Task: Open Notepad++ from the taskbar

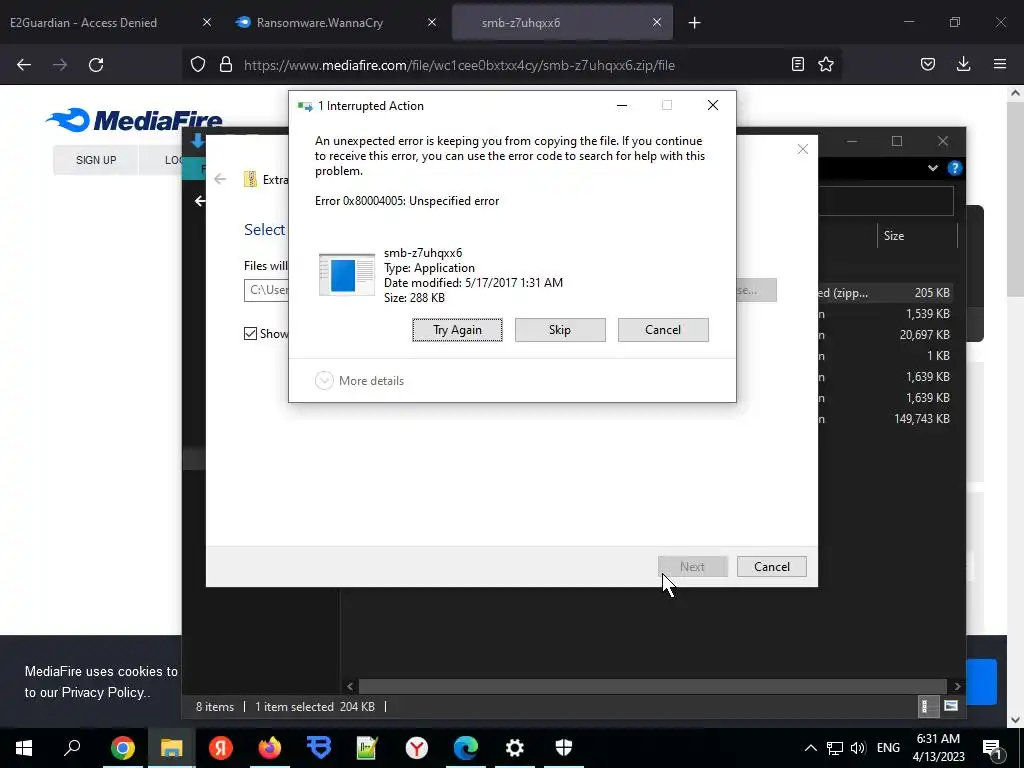Action: point(368,748)
